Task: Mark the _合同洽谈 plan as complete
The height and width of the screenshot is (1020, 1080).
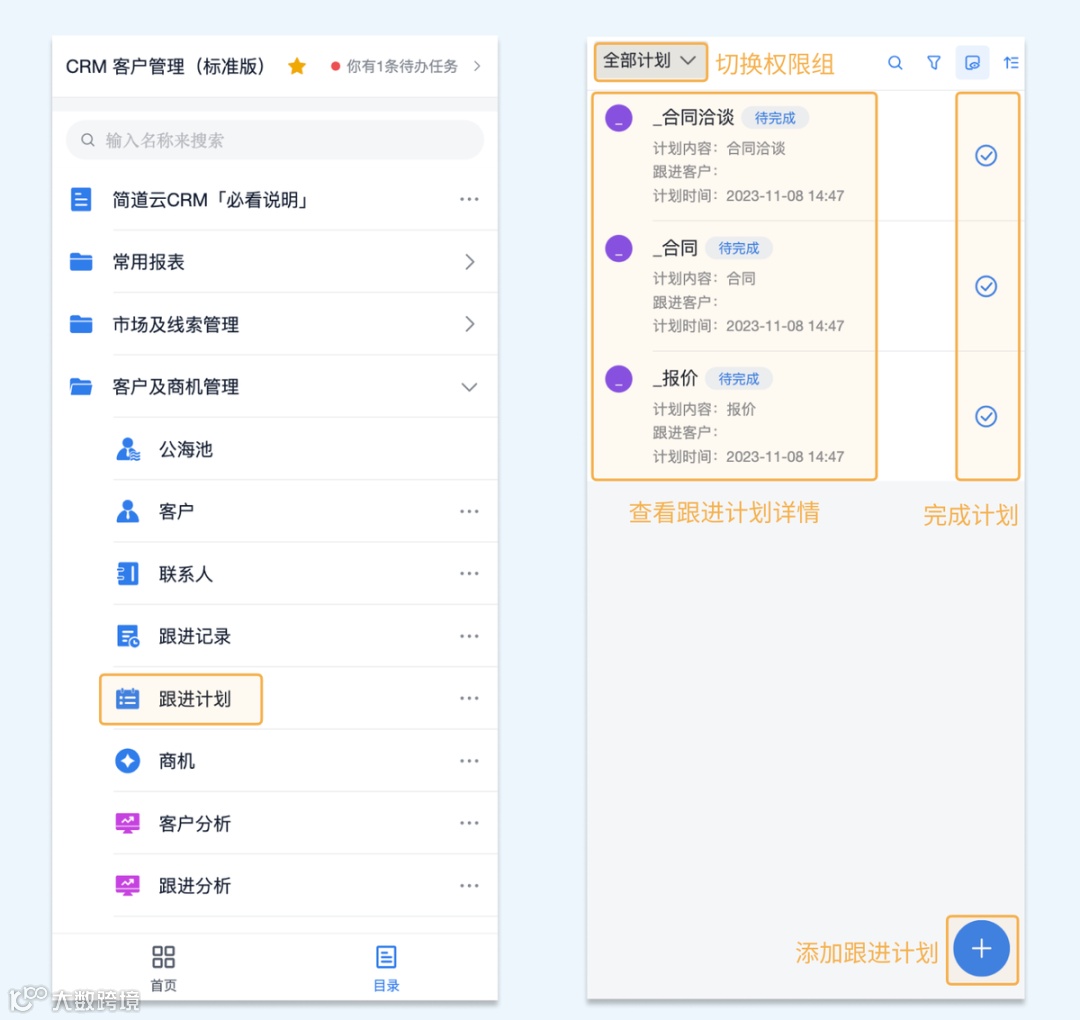Action: [986, 156]
